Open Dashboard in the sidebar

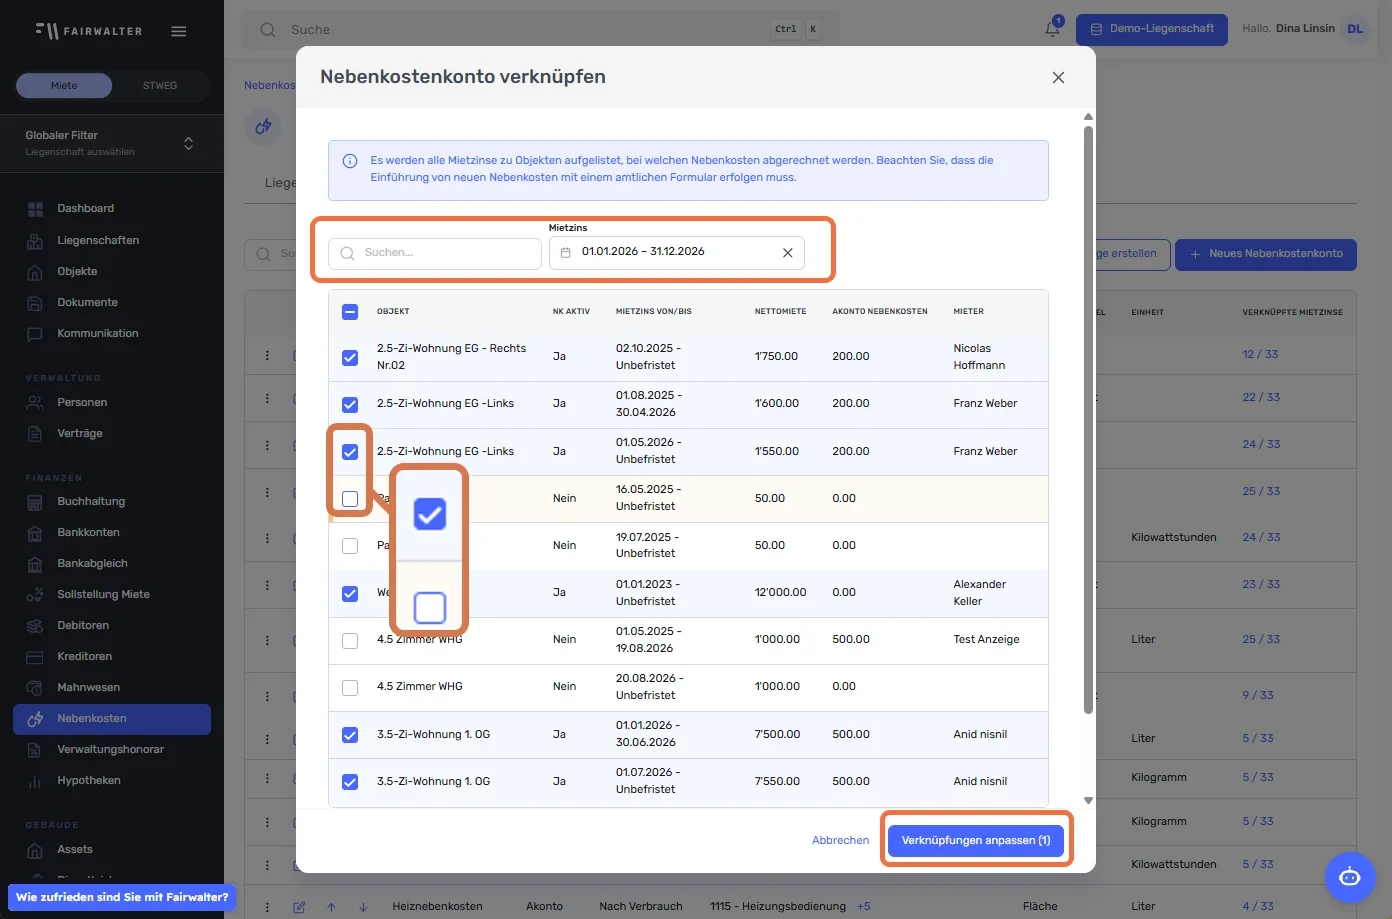[85, 209]
